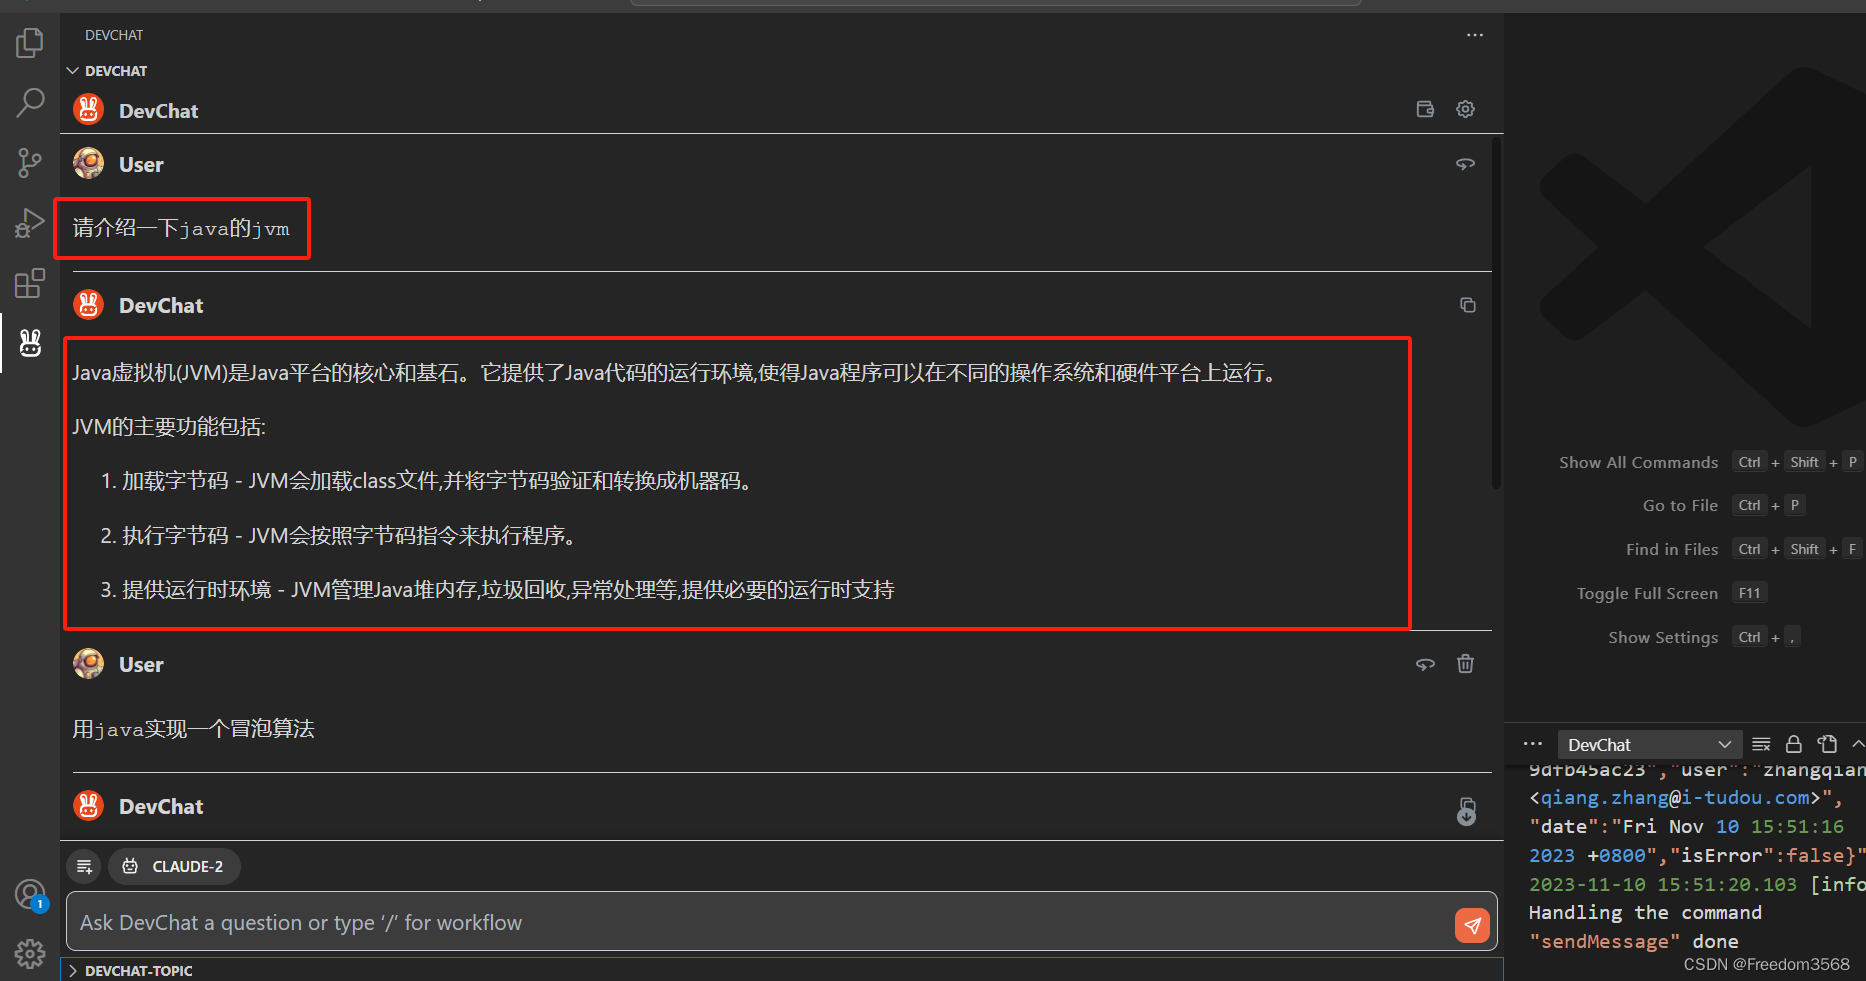
Task: Click the first paragraph of JVM answer
Action: pyautogui.click(x=675, y=373)
